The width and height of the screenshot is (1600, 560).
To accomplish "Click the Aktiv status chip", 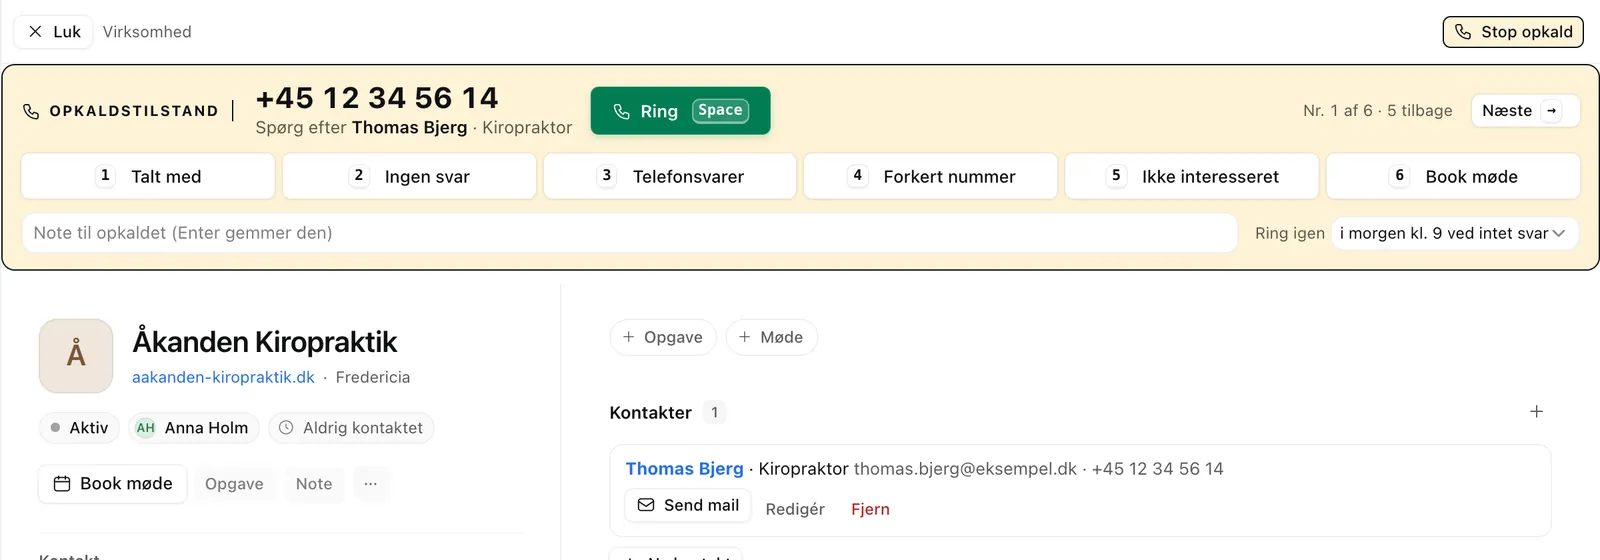I will [79, 428].
